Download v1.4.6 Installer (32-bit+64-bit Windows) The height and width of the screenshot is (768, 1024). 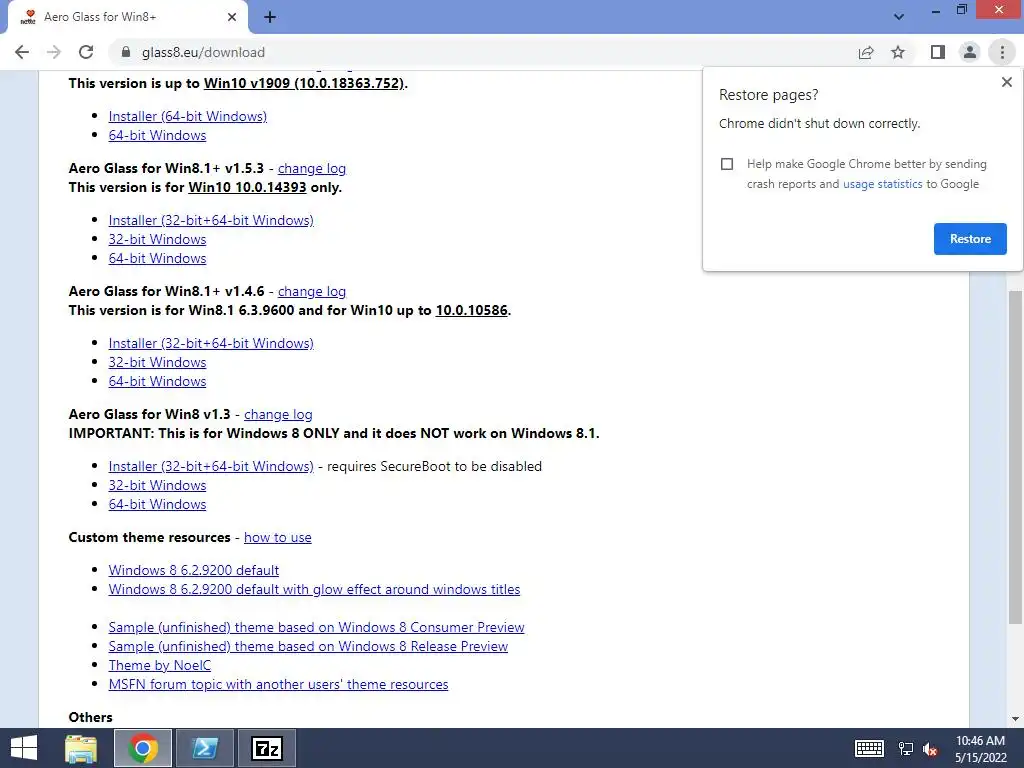[x=211, y=344]
